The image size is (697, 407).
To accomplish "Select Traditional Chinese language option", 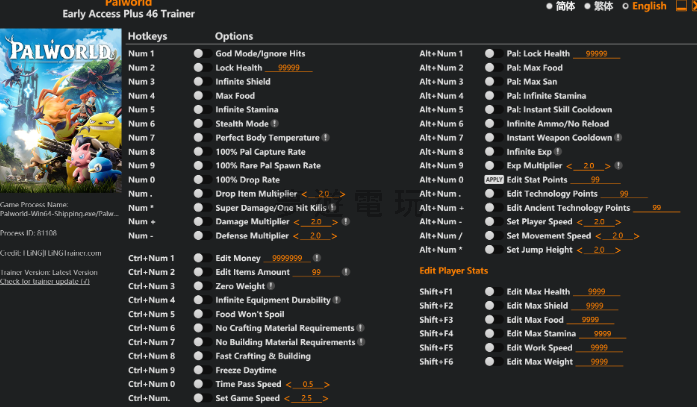I will point(599,6).
